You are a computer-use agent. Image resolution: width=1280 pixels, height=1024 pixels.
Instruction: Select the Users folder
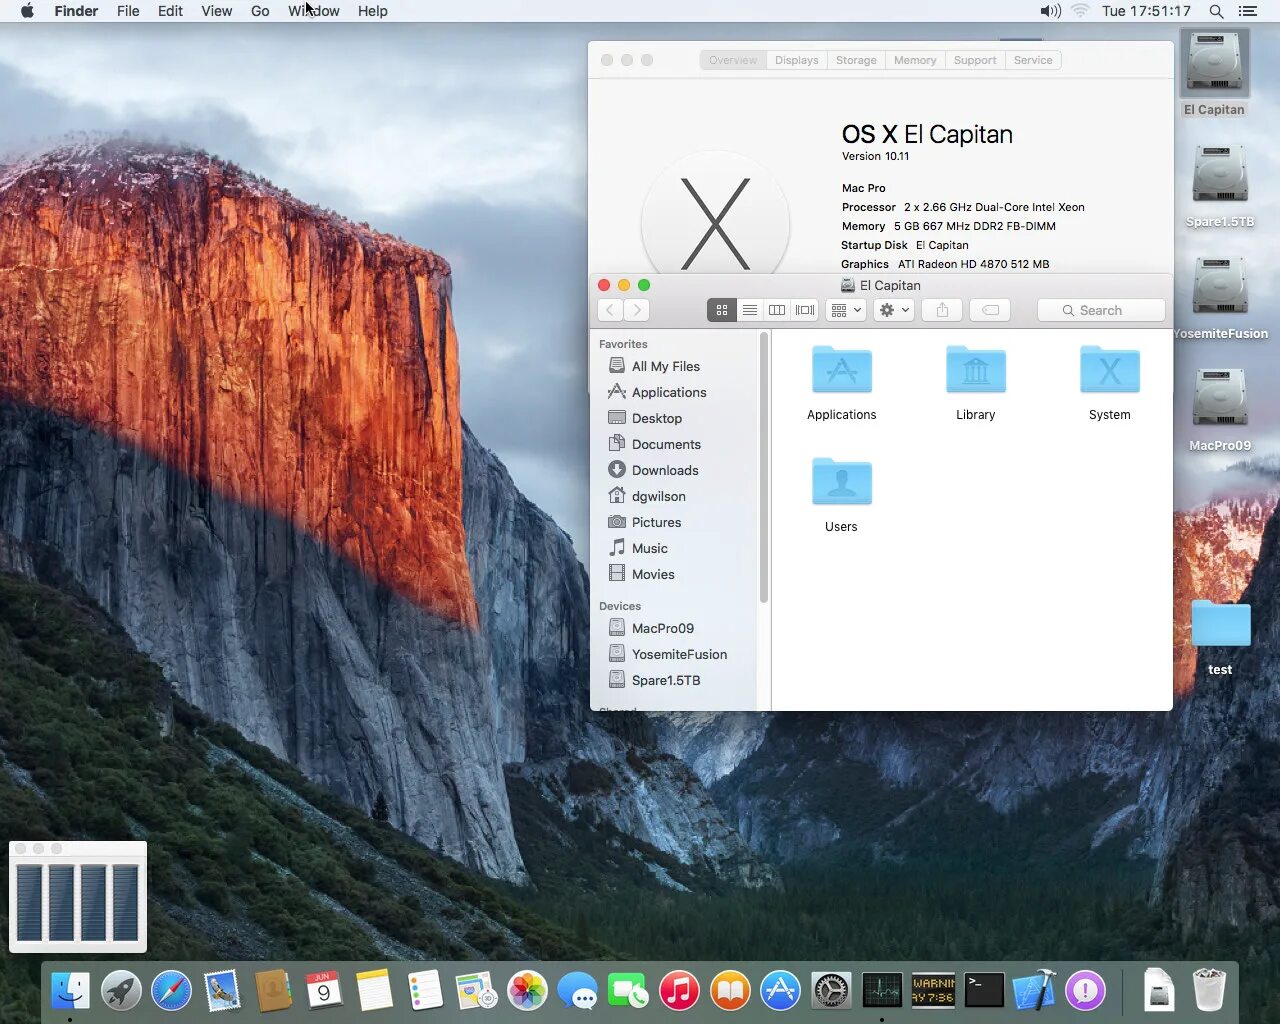pyautogui.click(x=842, y=481)
